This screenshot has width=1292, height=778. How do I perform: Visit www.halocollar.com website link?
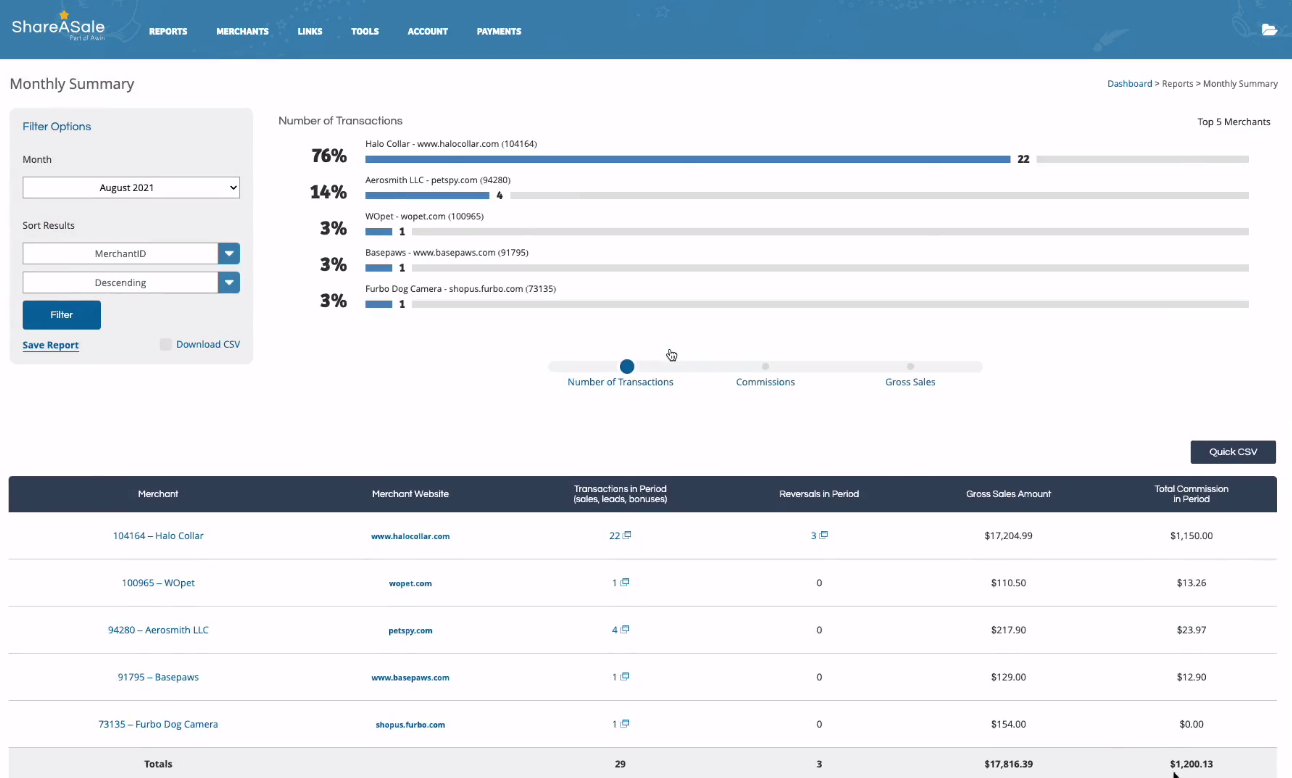pos(410,536)
